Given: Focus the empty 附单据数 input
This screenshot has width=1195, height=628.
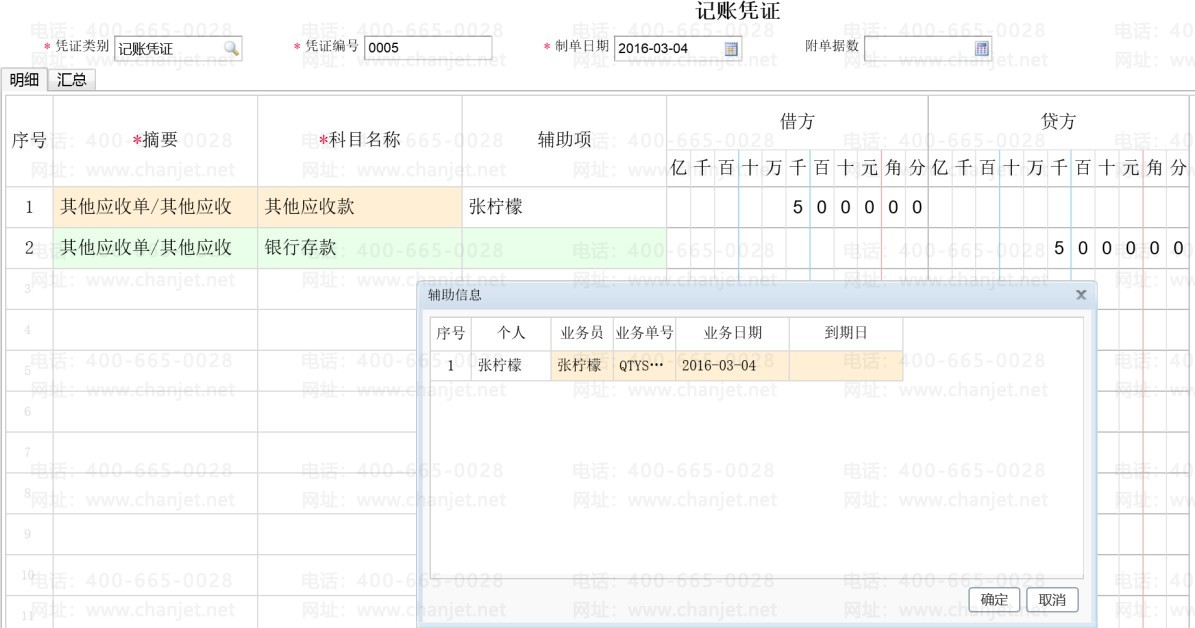Looking at the screenshot, I should (x=927, y=48).
